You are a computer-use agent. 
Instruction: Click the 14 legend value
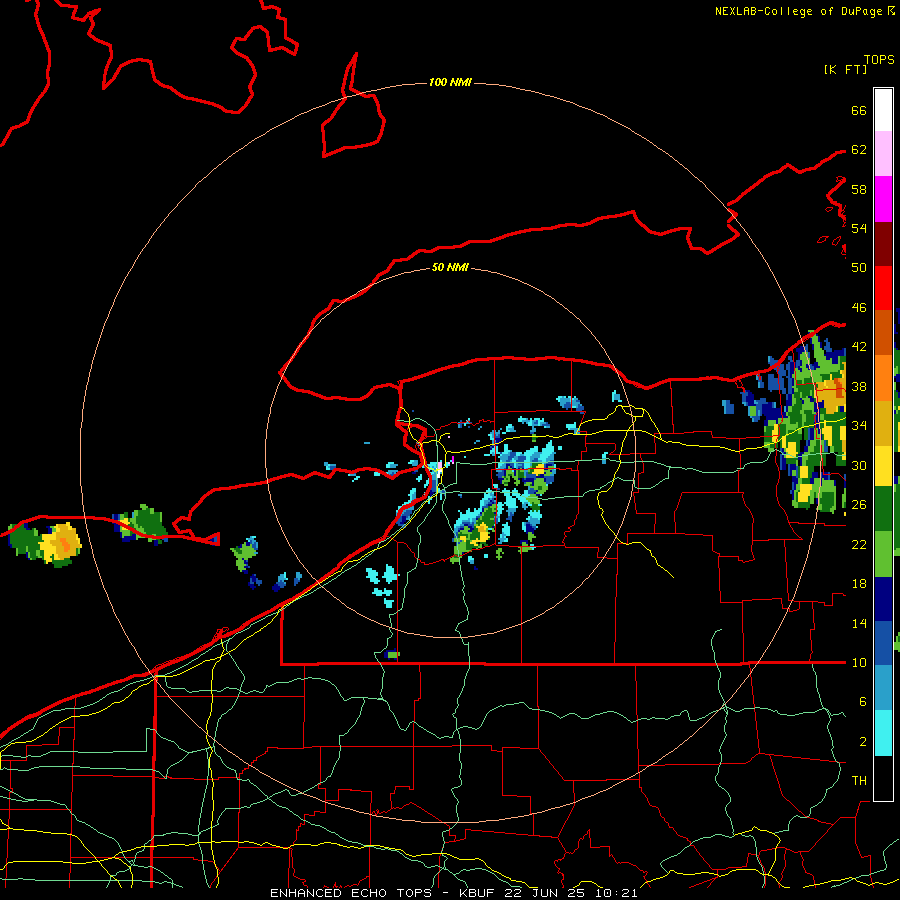pyautogui.click(x=859, y=623)
